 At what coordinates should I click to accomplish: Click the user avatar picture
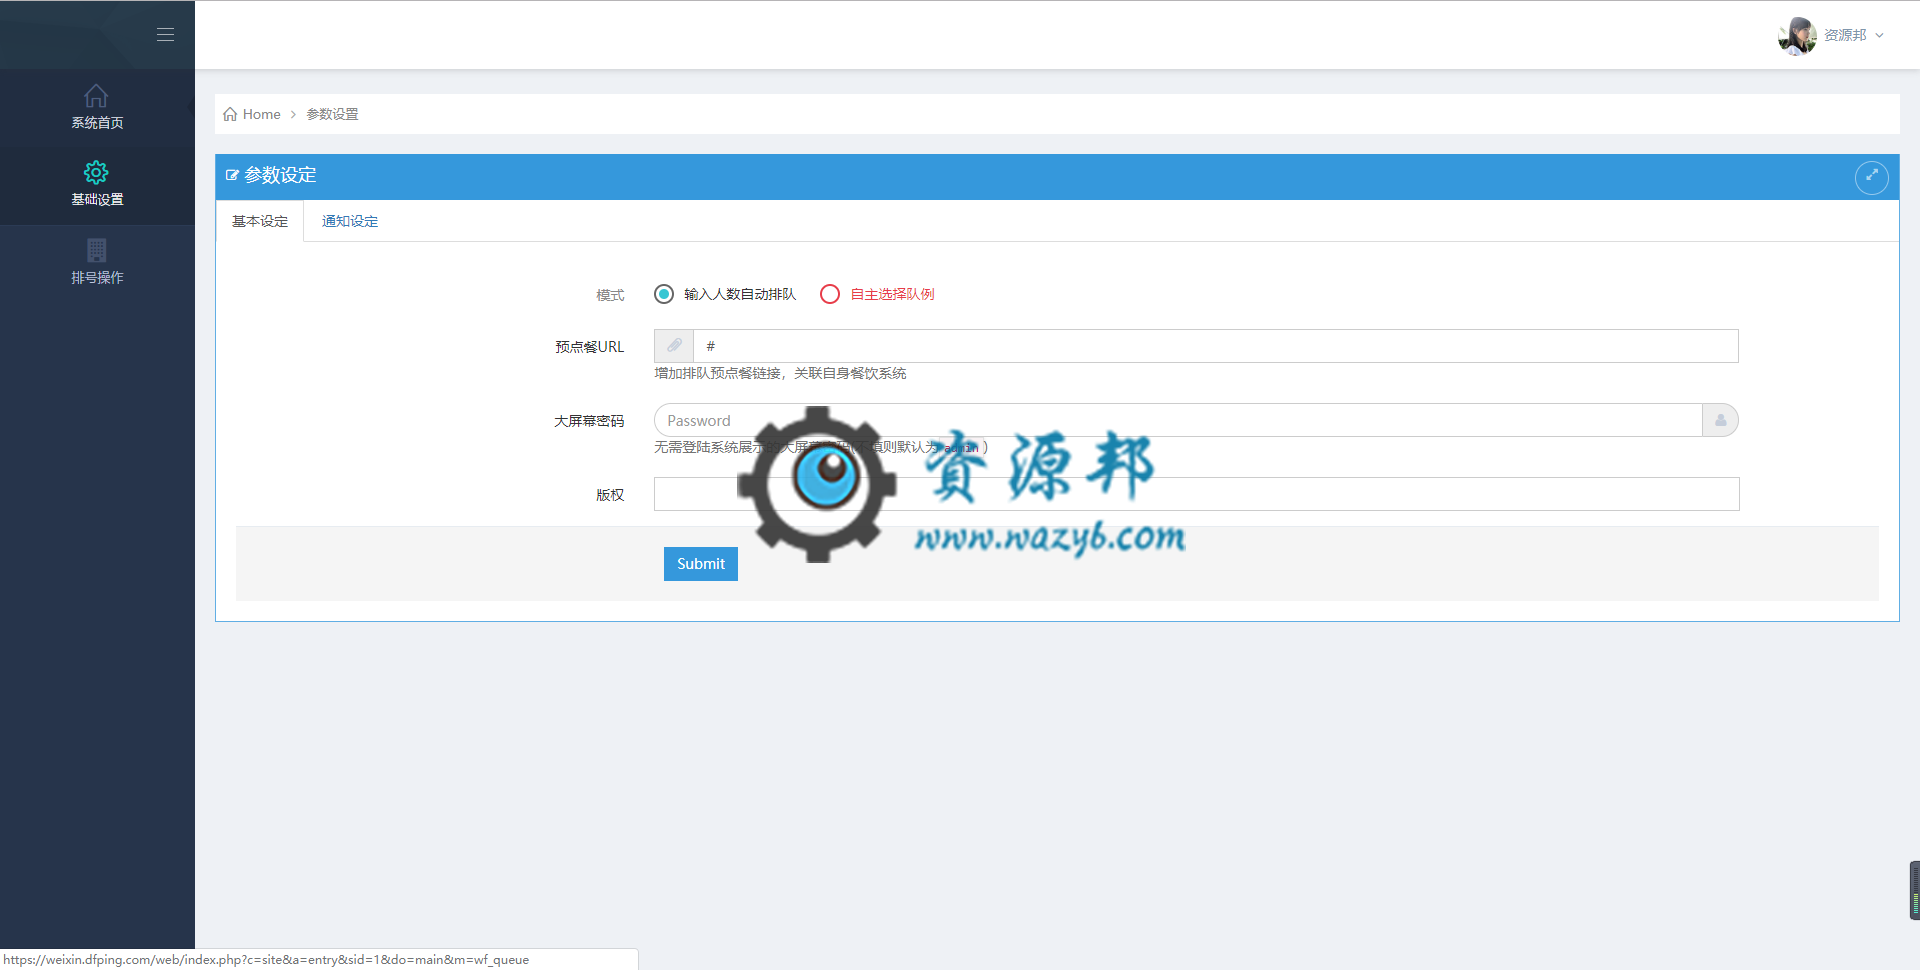pos(1797,35)
